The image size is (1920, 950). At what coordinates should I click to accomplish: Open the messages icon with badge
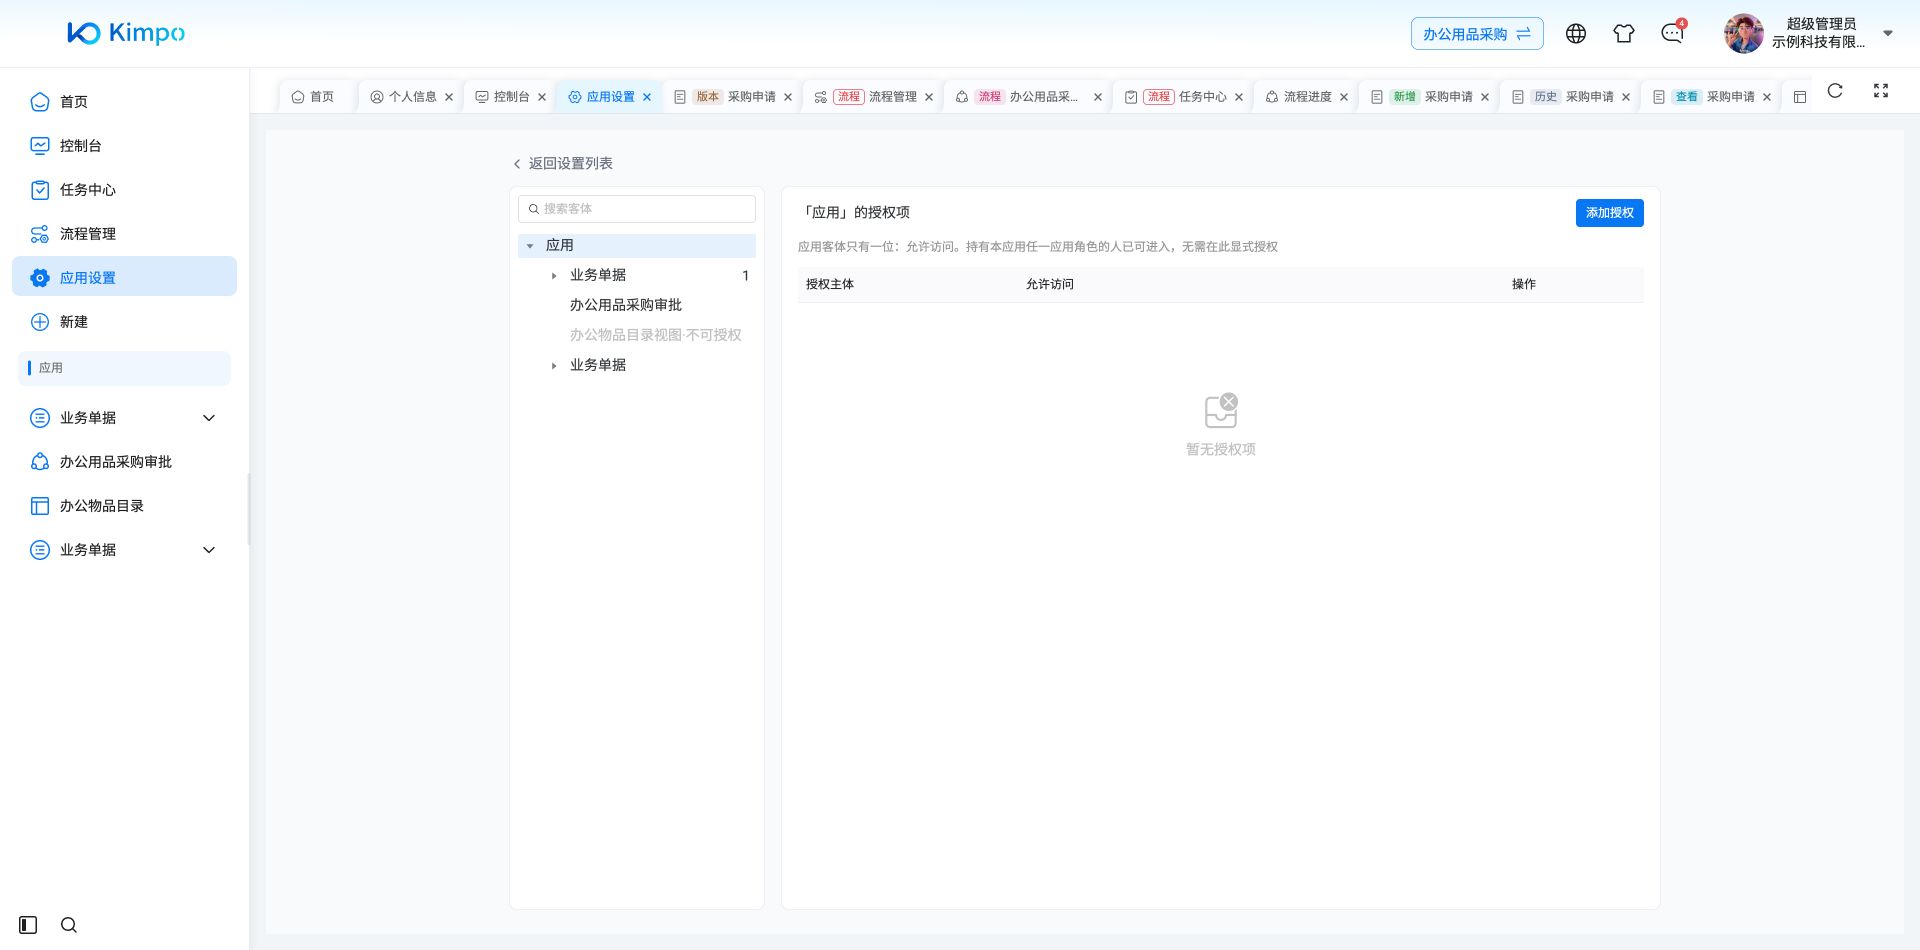1672,33
